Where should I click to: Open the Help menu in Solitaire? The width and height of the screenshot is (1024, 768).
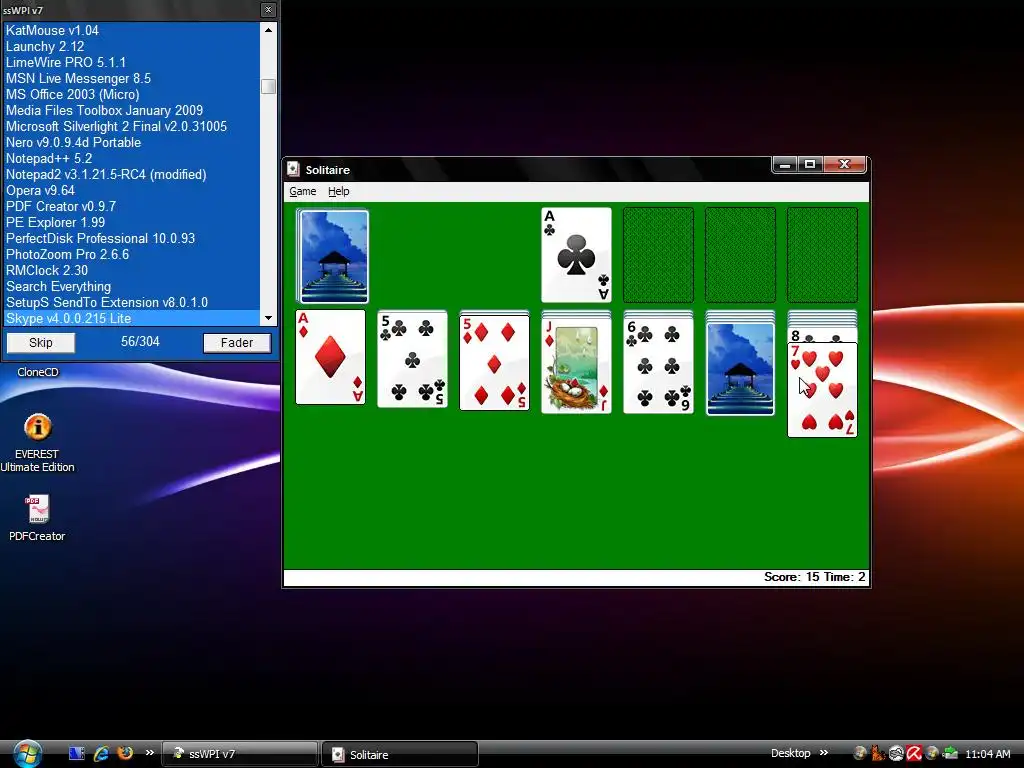338,191
